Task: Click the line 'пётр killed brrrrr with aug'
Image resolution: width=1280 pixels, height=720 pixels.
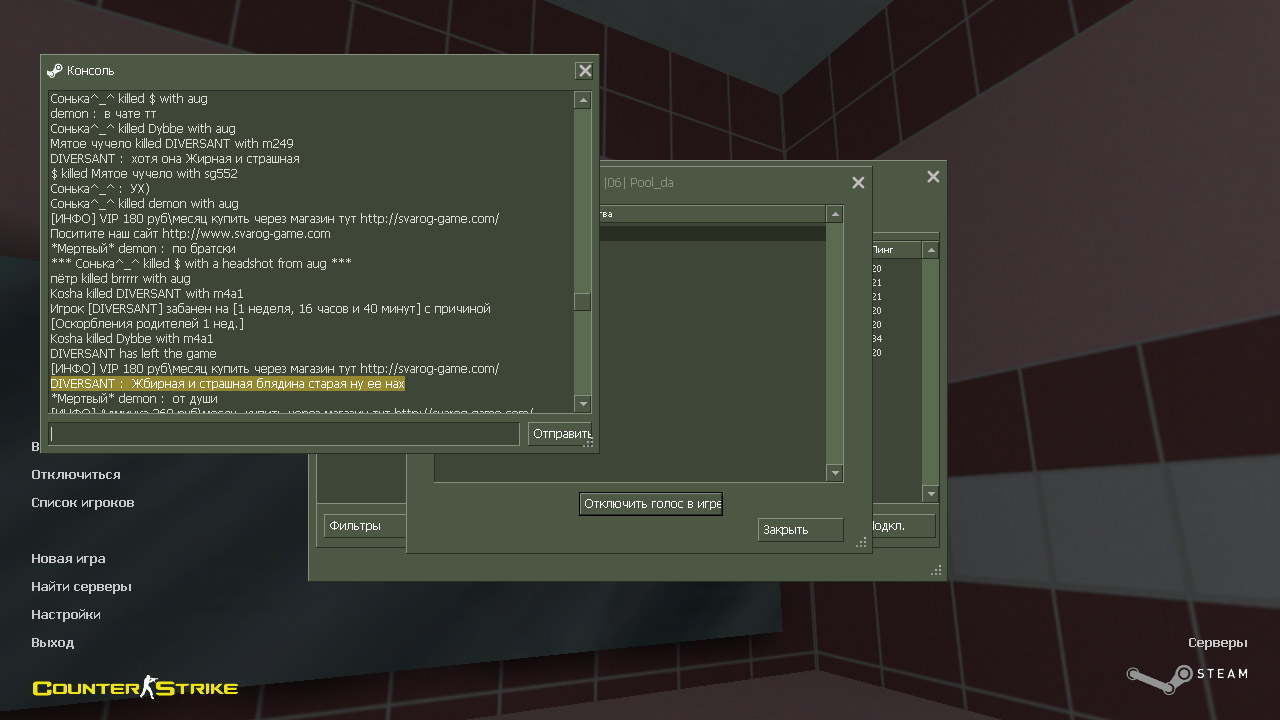Action: [120, 279]
